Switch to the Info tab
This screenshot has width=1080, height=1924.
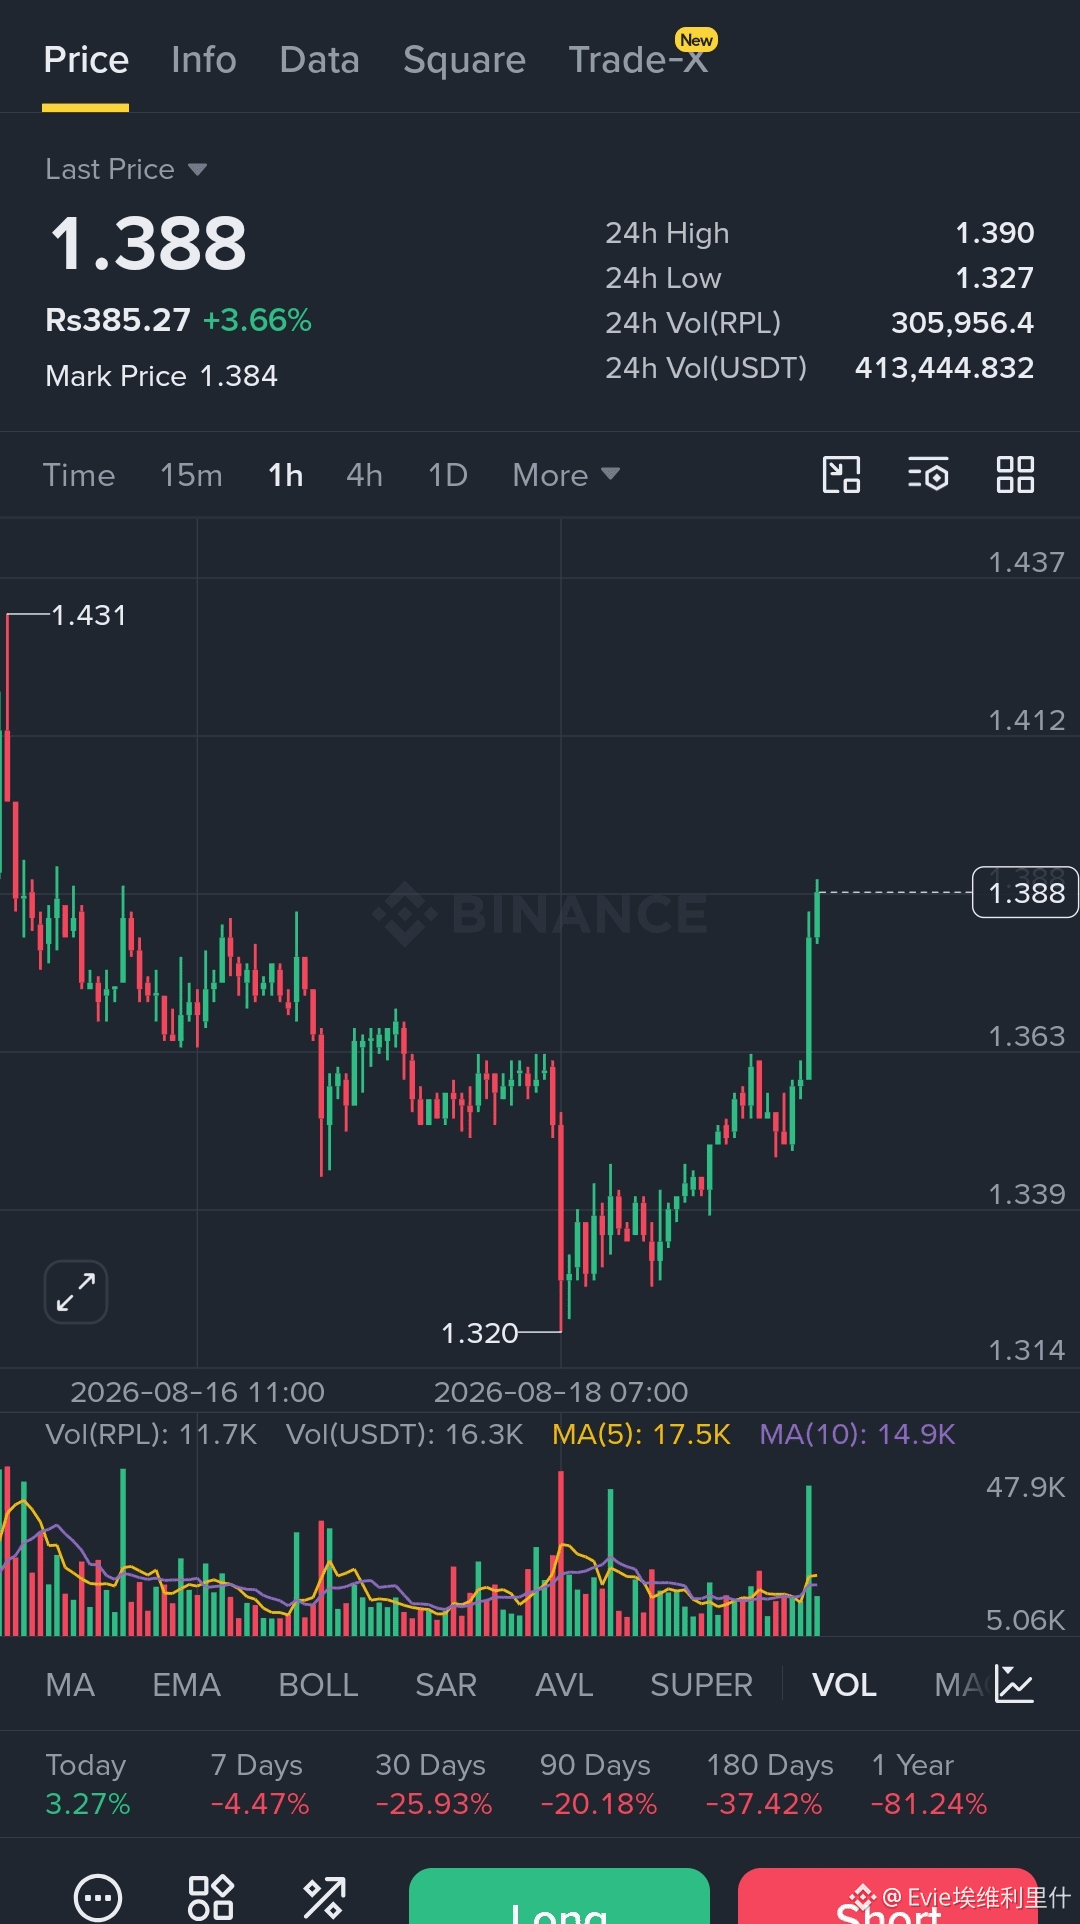[204, 60]
